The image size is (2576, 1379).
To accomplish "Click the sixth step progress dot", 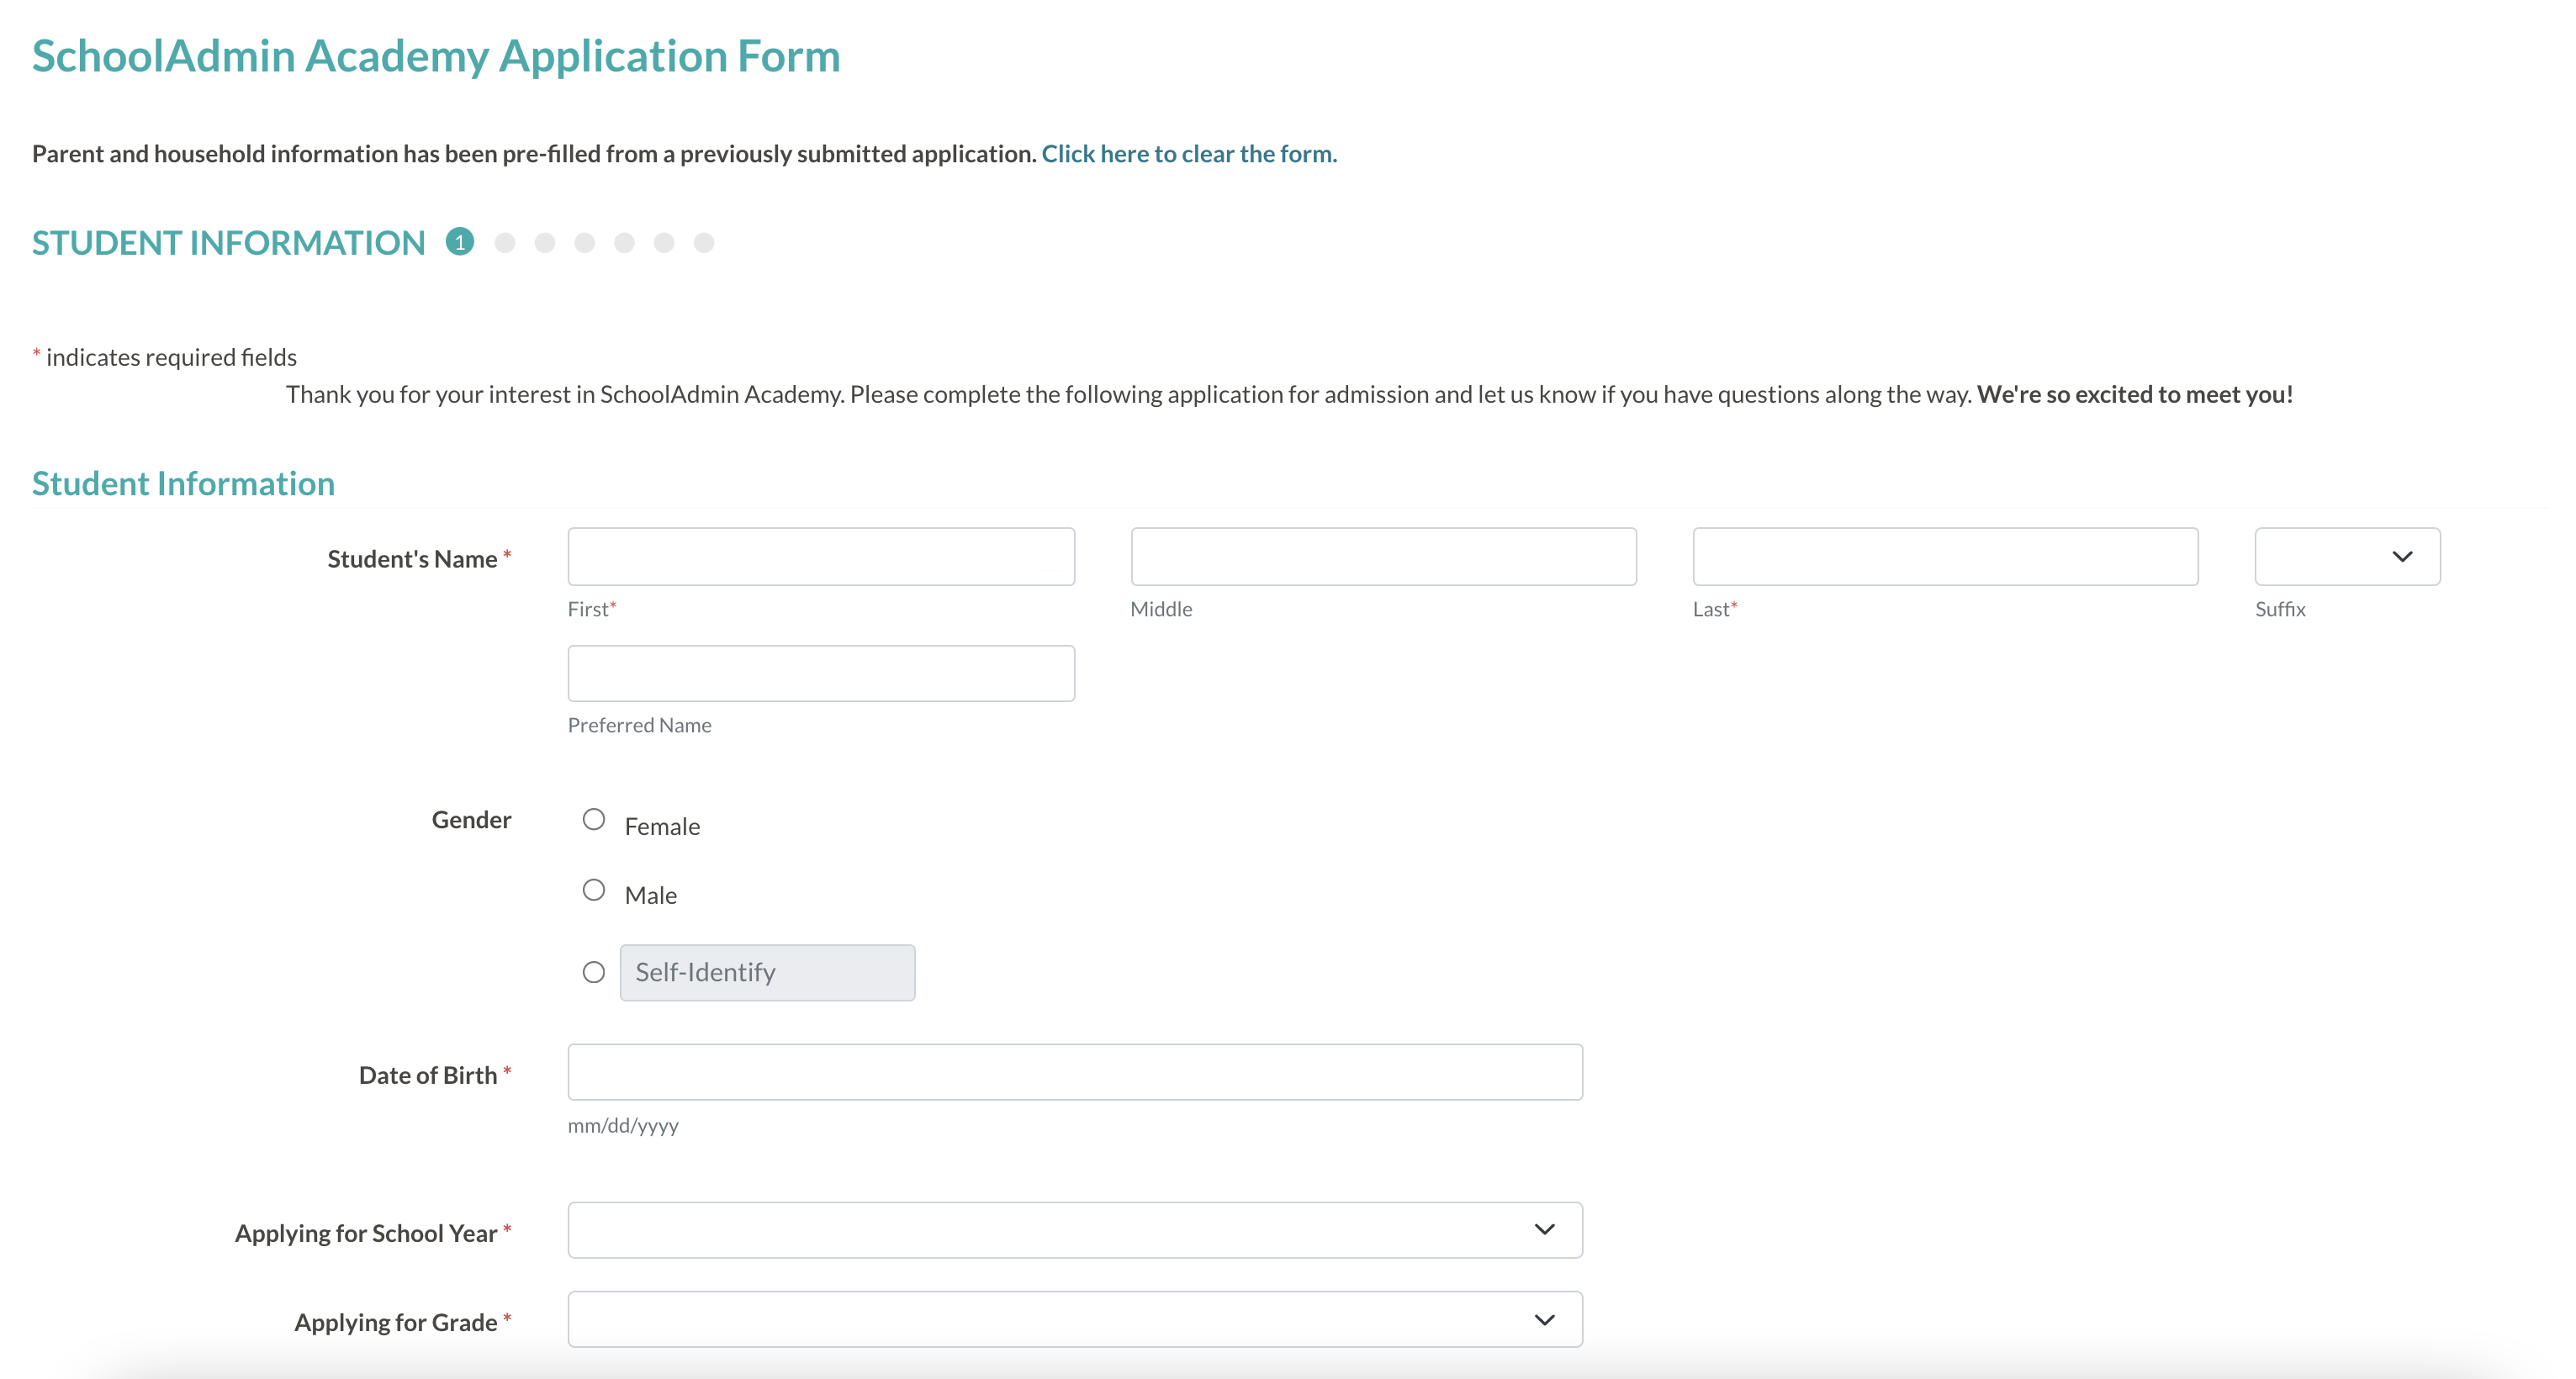I will (664, 243).
